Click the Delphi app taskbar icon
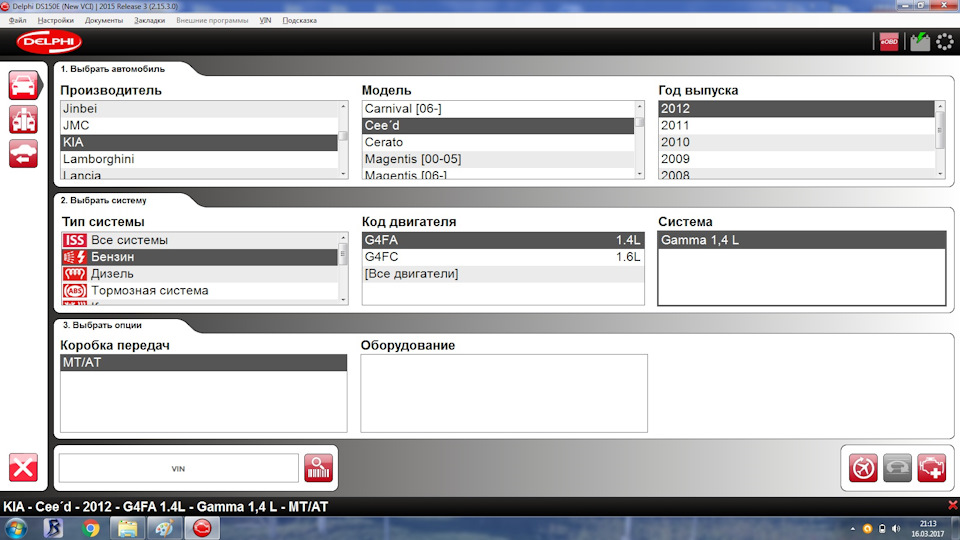The image size is (960, 540). [202, 528]
